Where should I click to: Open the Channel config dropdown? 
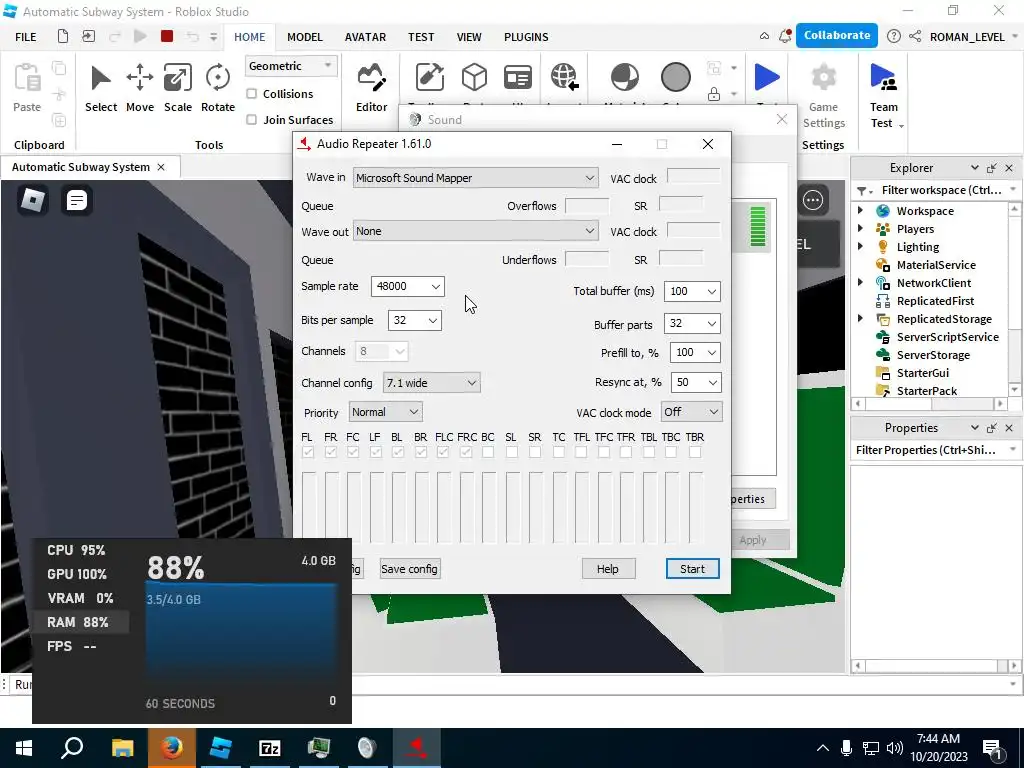[x=432, y=383]
